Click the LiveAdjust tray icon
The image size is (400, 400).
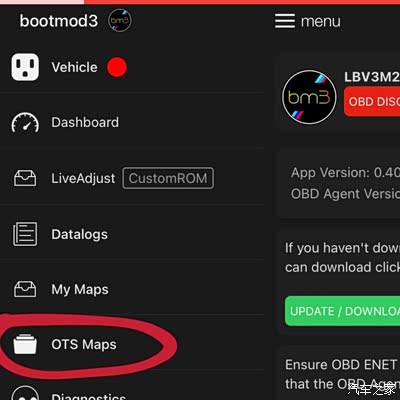(x=25, y=178)
